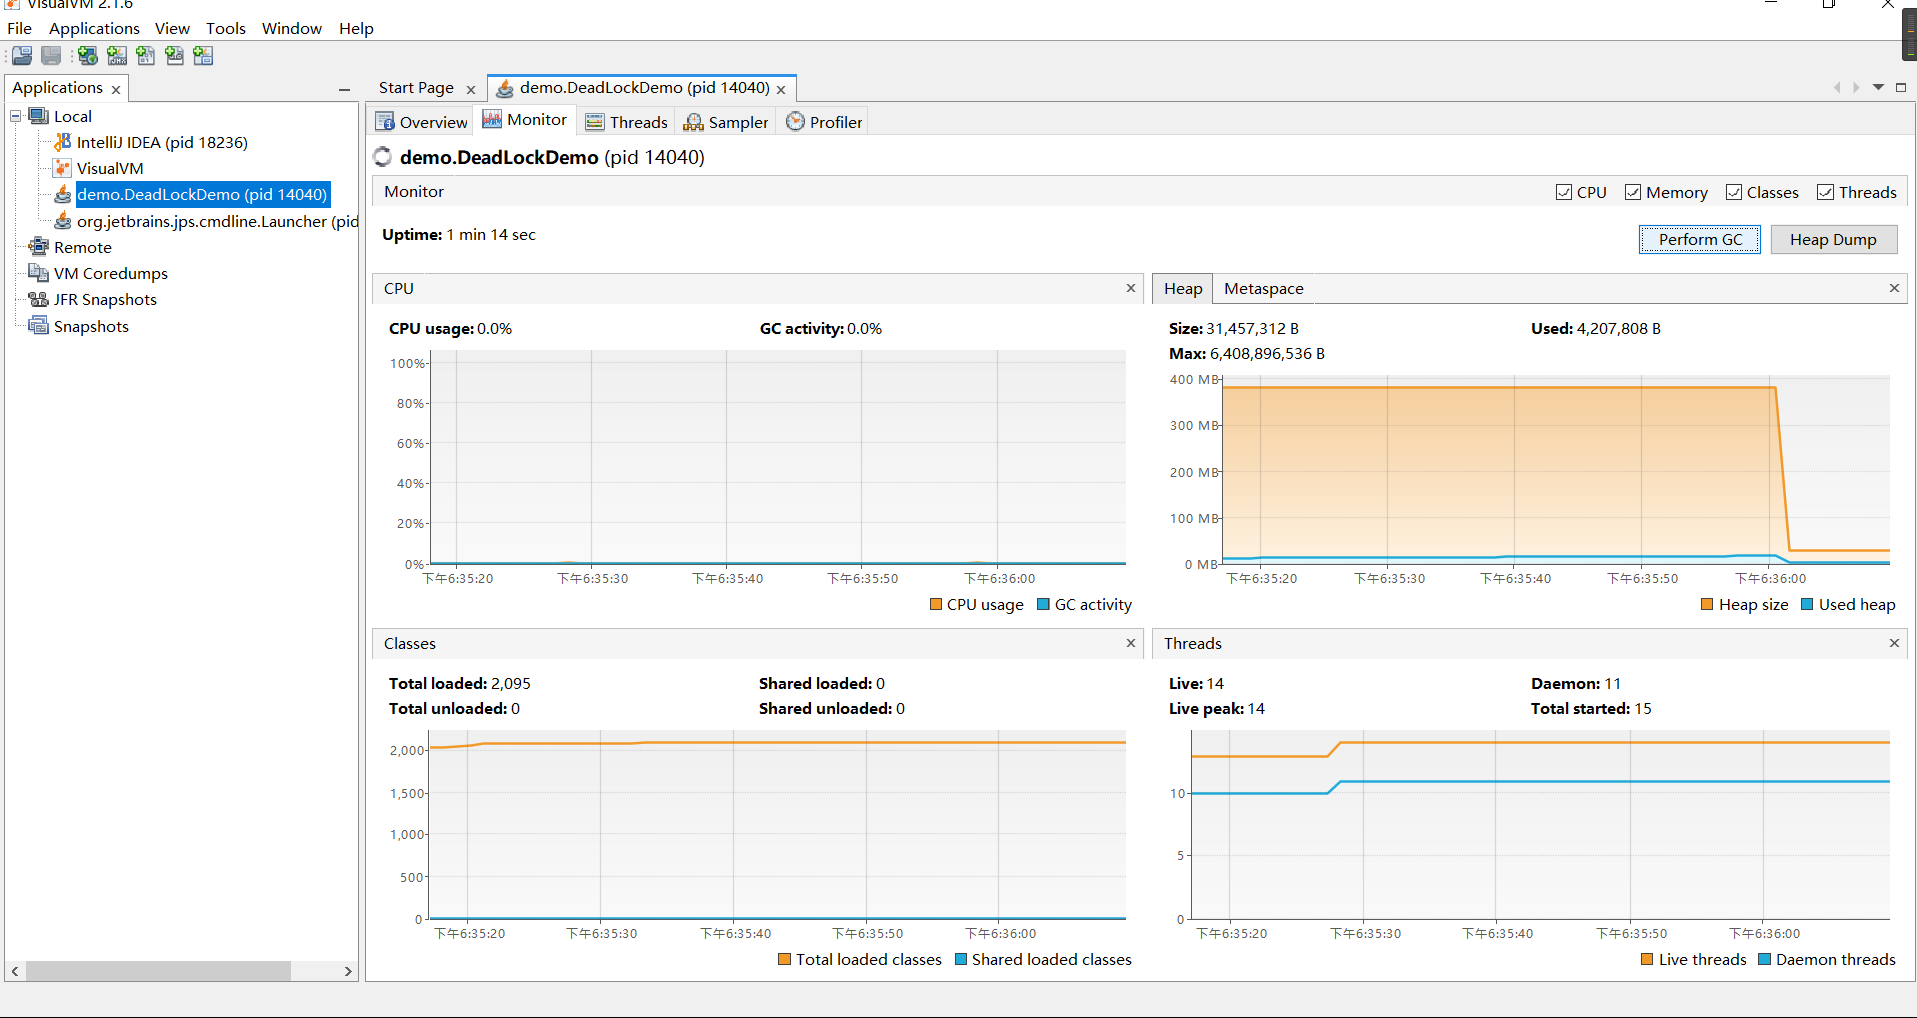Click the Add Remote Host toolbar icon

(x=88, y=56)
